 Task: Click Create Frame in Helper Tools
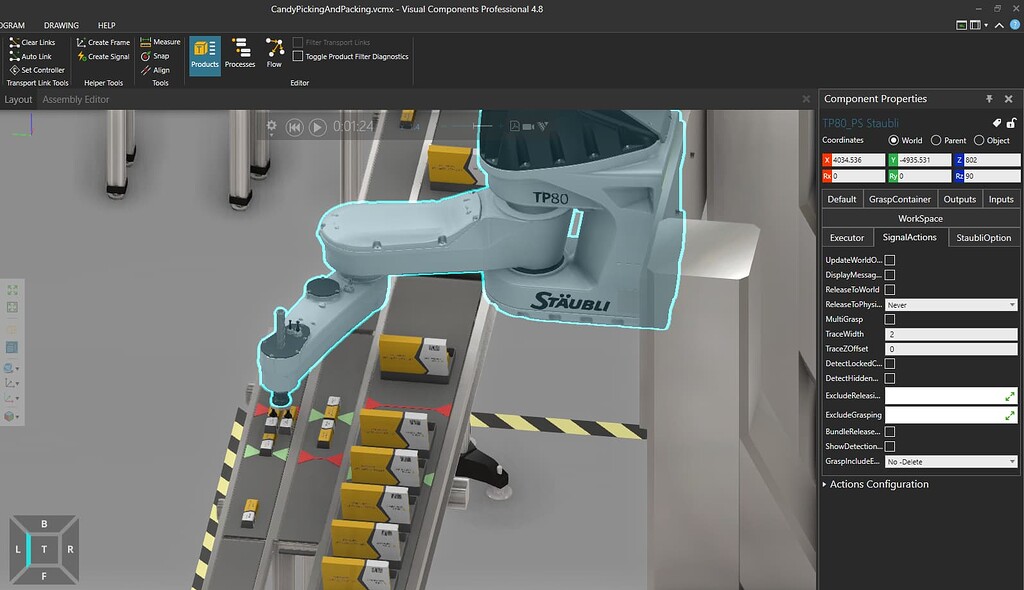tap(103, 42)
